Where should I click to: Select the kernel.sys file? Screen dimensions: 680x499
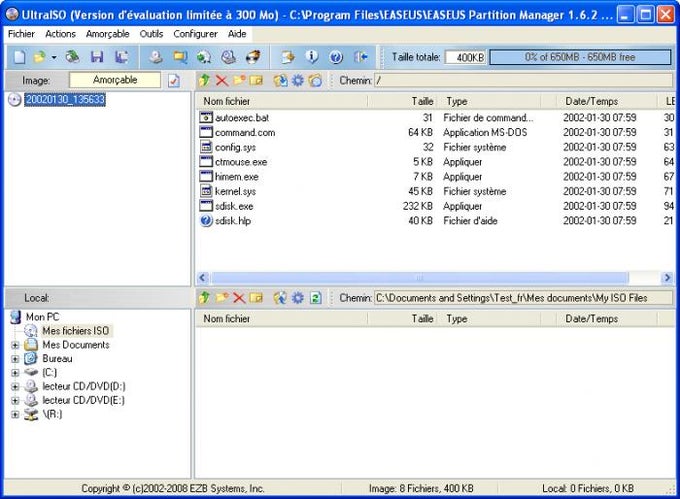click(235, 191)
